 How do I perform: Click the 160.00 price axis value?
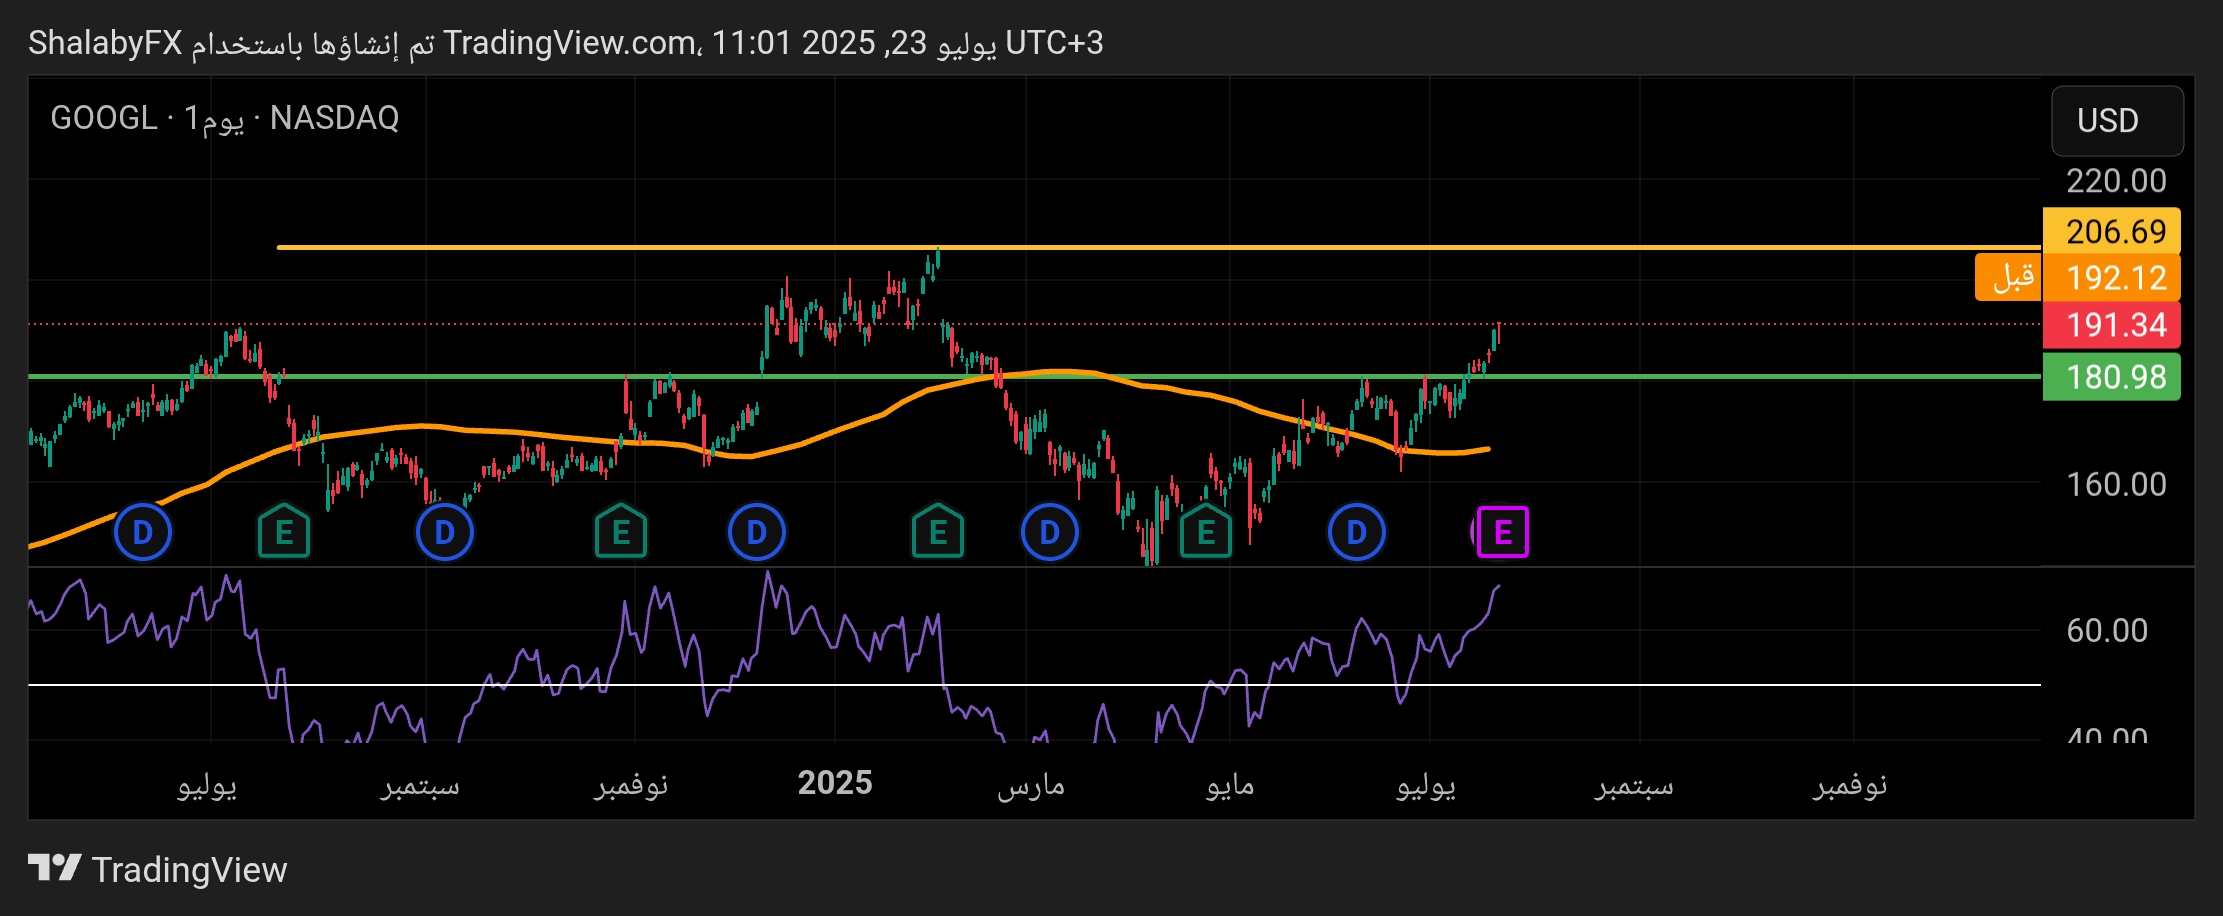[2116, 485]
